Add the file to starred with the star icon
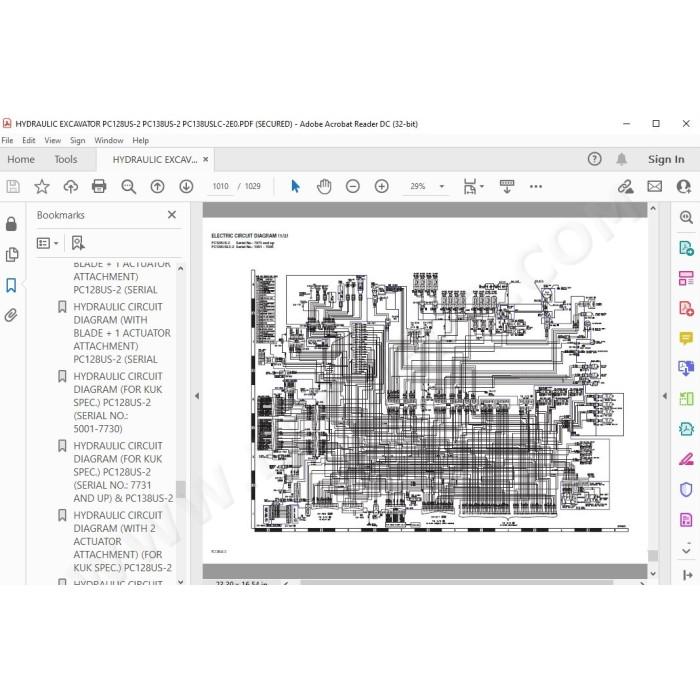Viewport: 700px width, 700px height. click(42, 186)
